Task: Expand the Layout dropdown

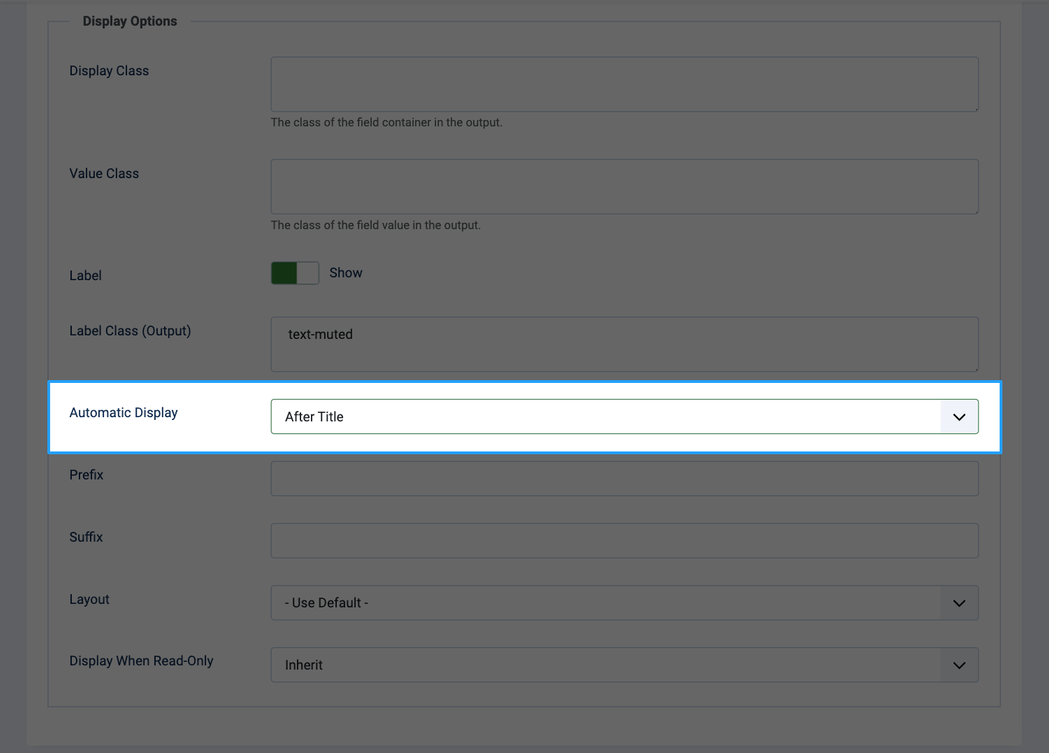Action: click(624, 603)
